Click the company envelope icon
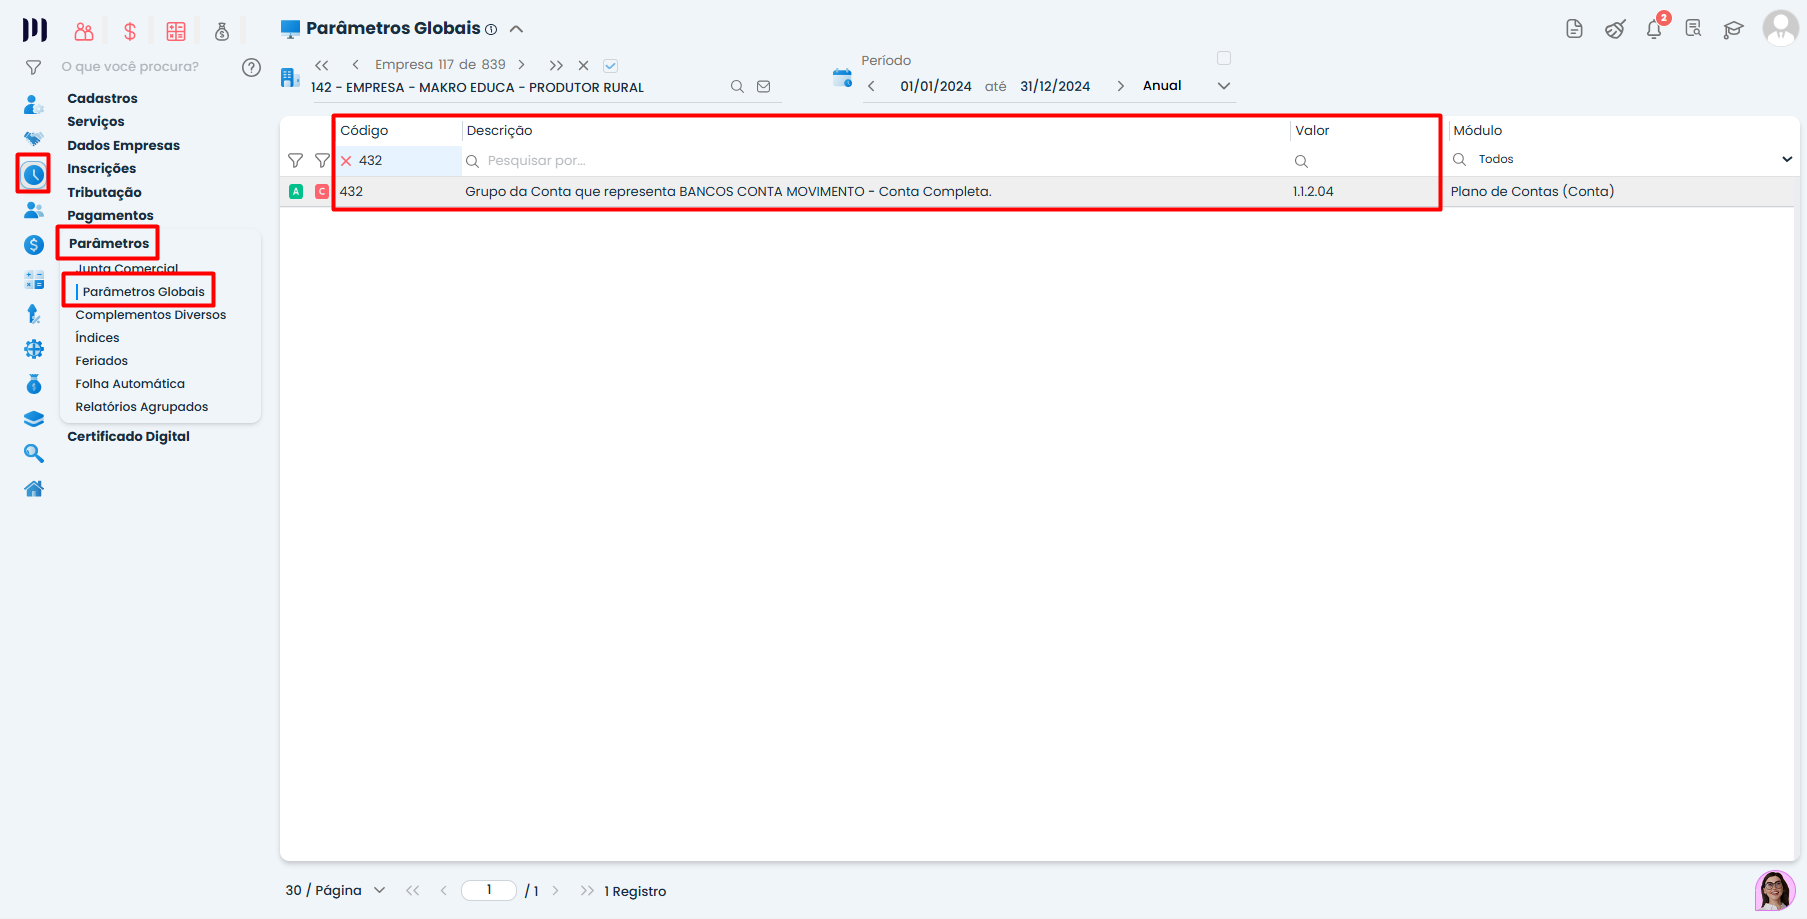 (764, 87)
